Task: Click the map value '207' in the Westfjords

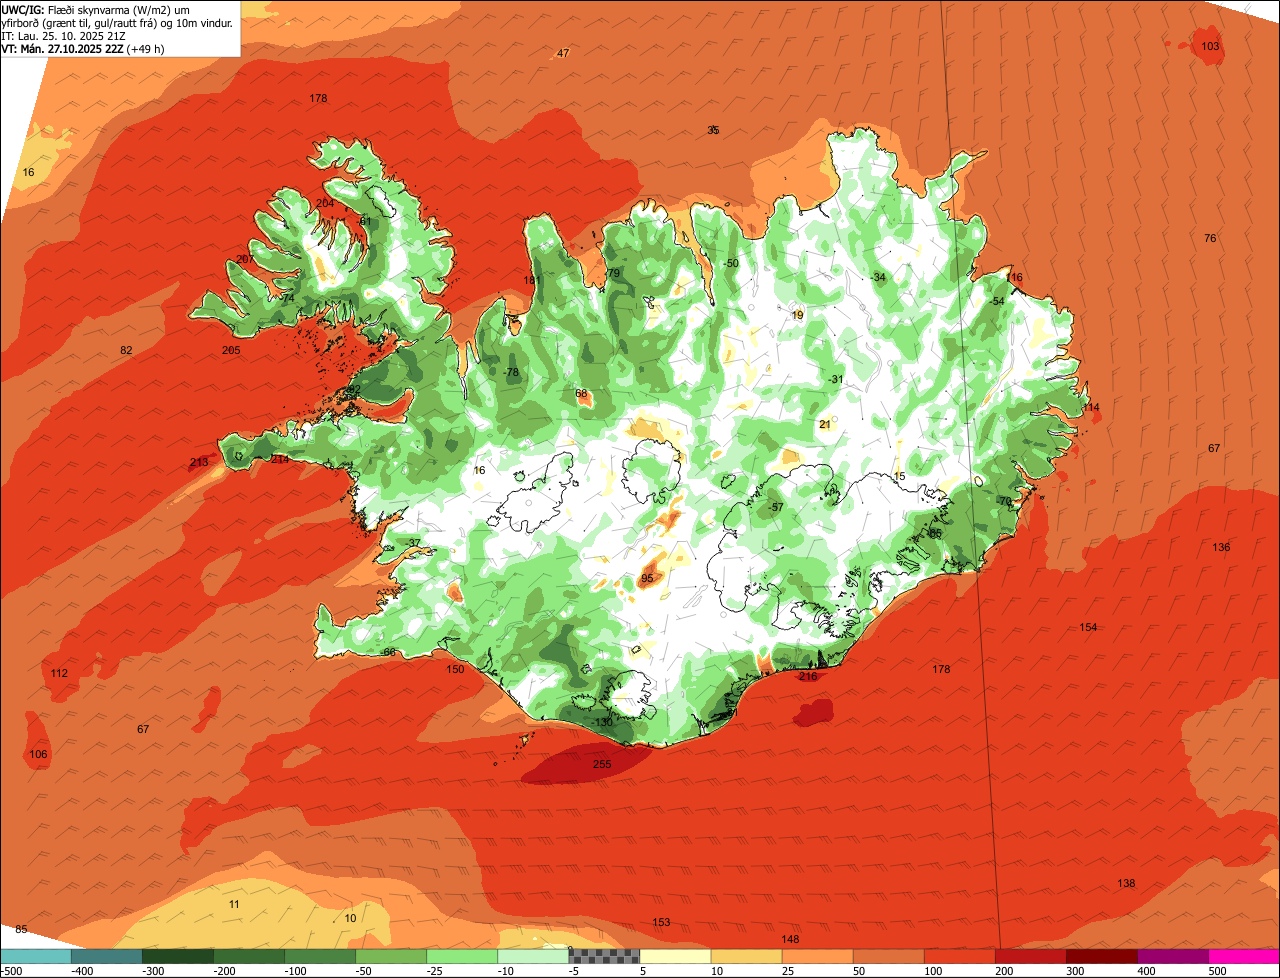Action: [x=245, y=259]
